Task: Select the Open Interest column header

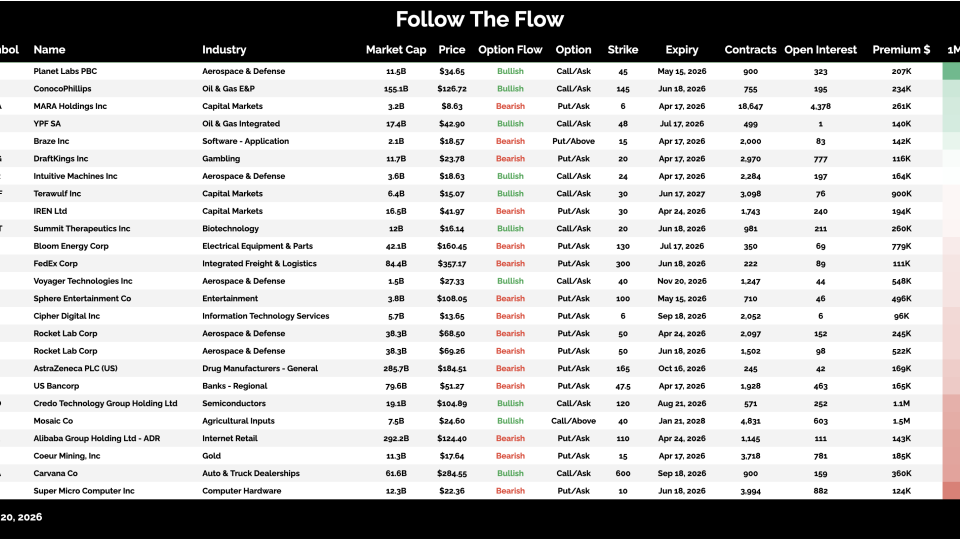Action: (821, 50)
